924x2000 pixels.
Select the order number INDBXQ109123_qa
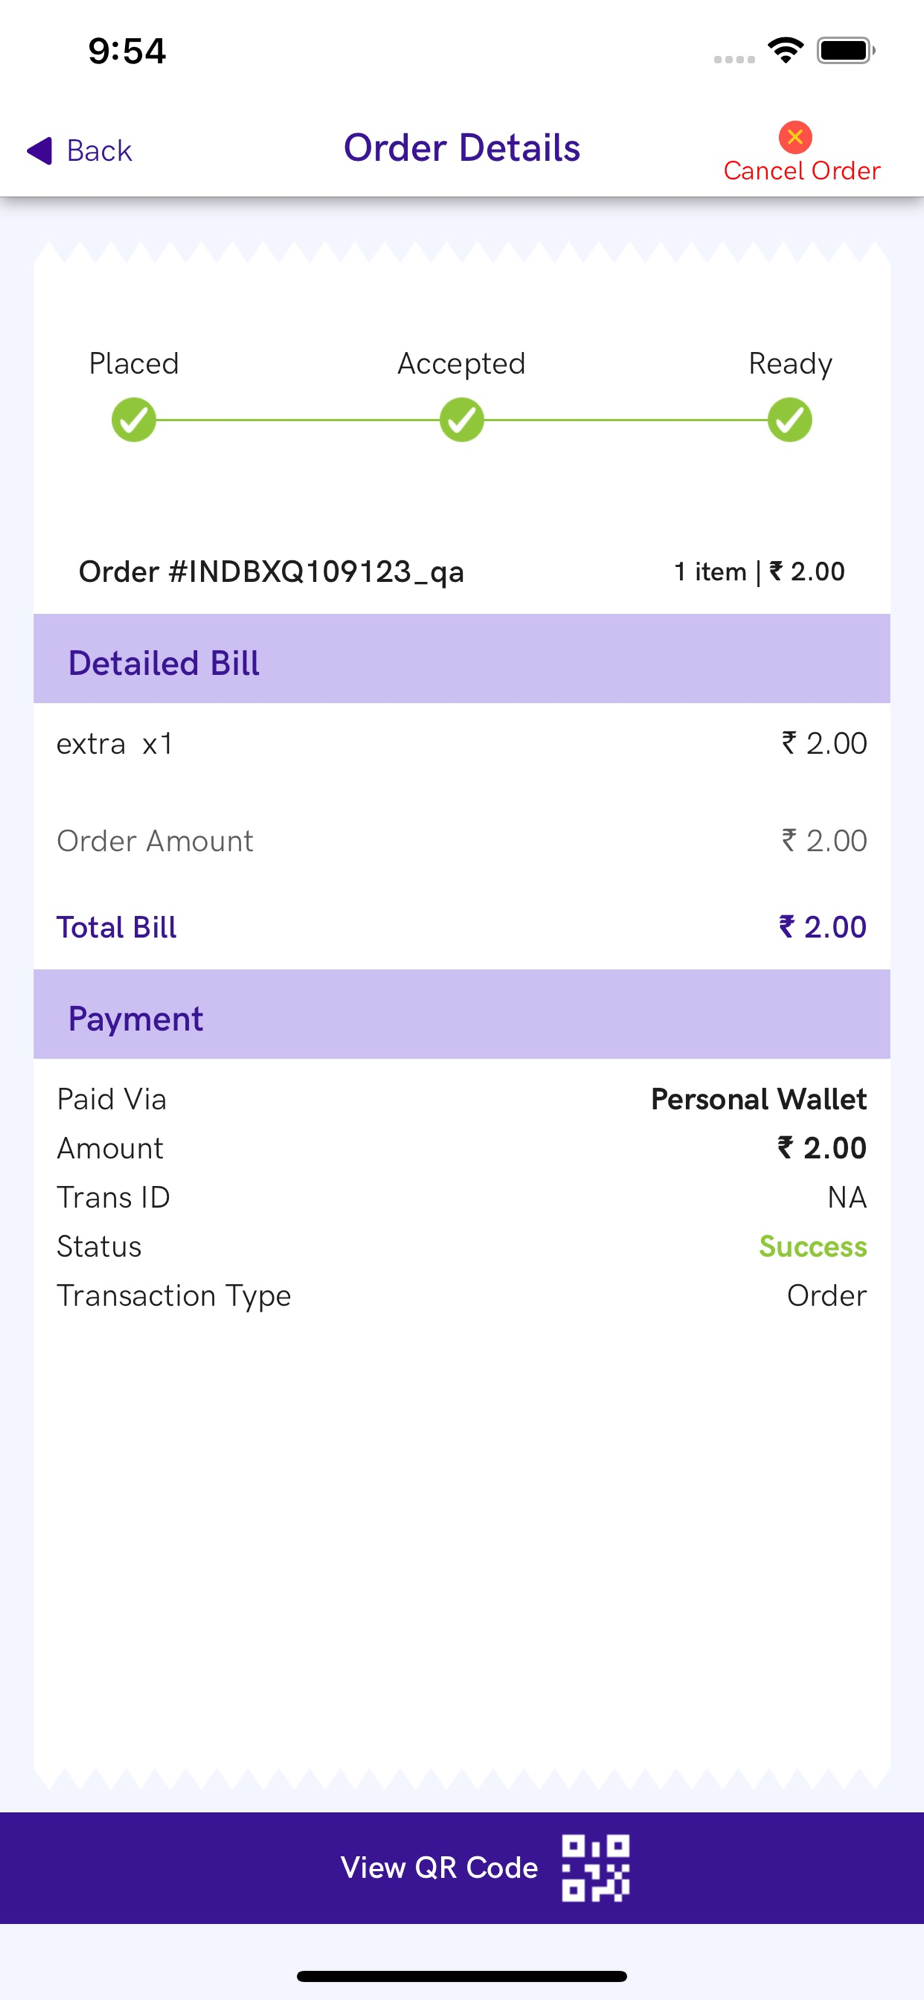point(272,572)
